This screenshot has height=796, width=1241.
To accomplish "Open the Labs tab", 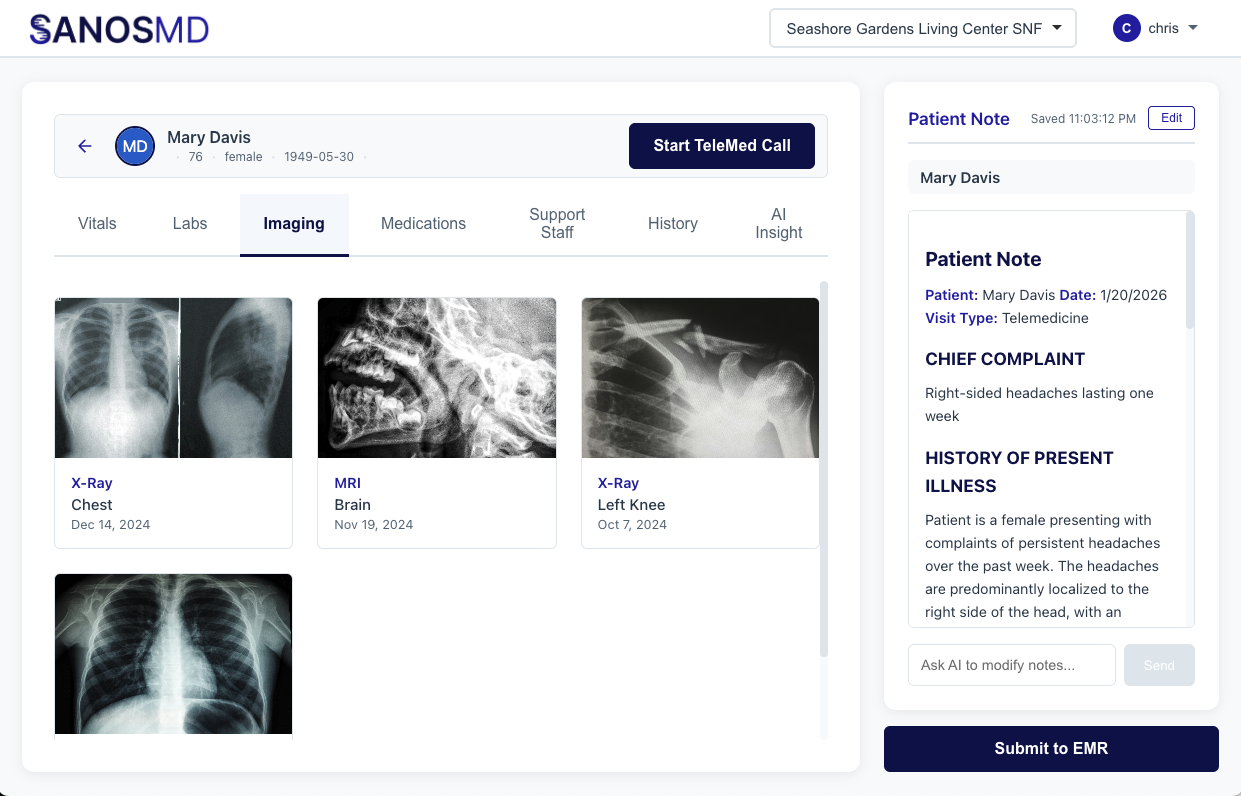I will (190, 224).
